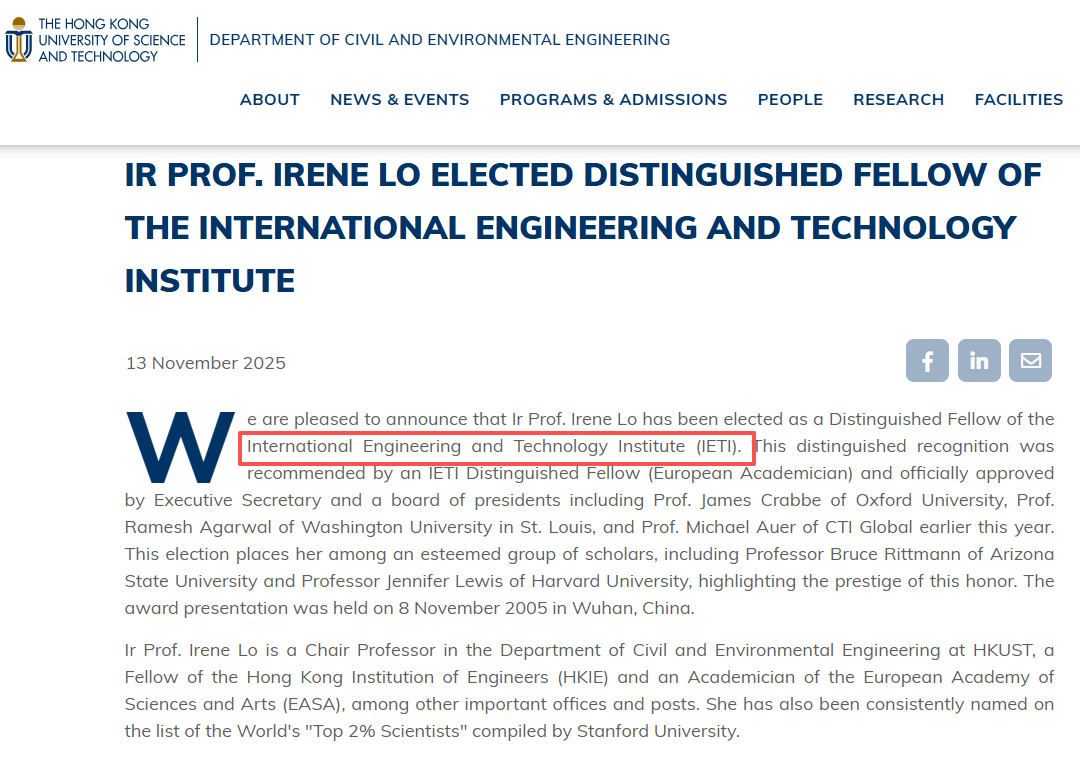Image resolution: width=1080 pixels, height=759 pixels.
Task: Go to the FACILITIES section
Action: tap(1018, 100)
